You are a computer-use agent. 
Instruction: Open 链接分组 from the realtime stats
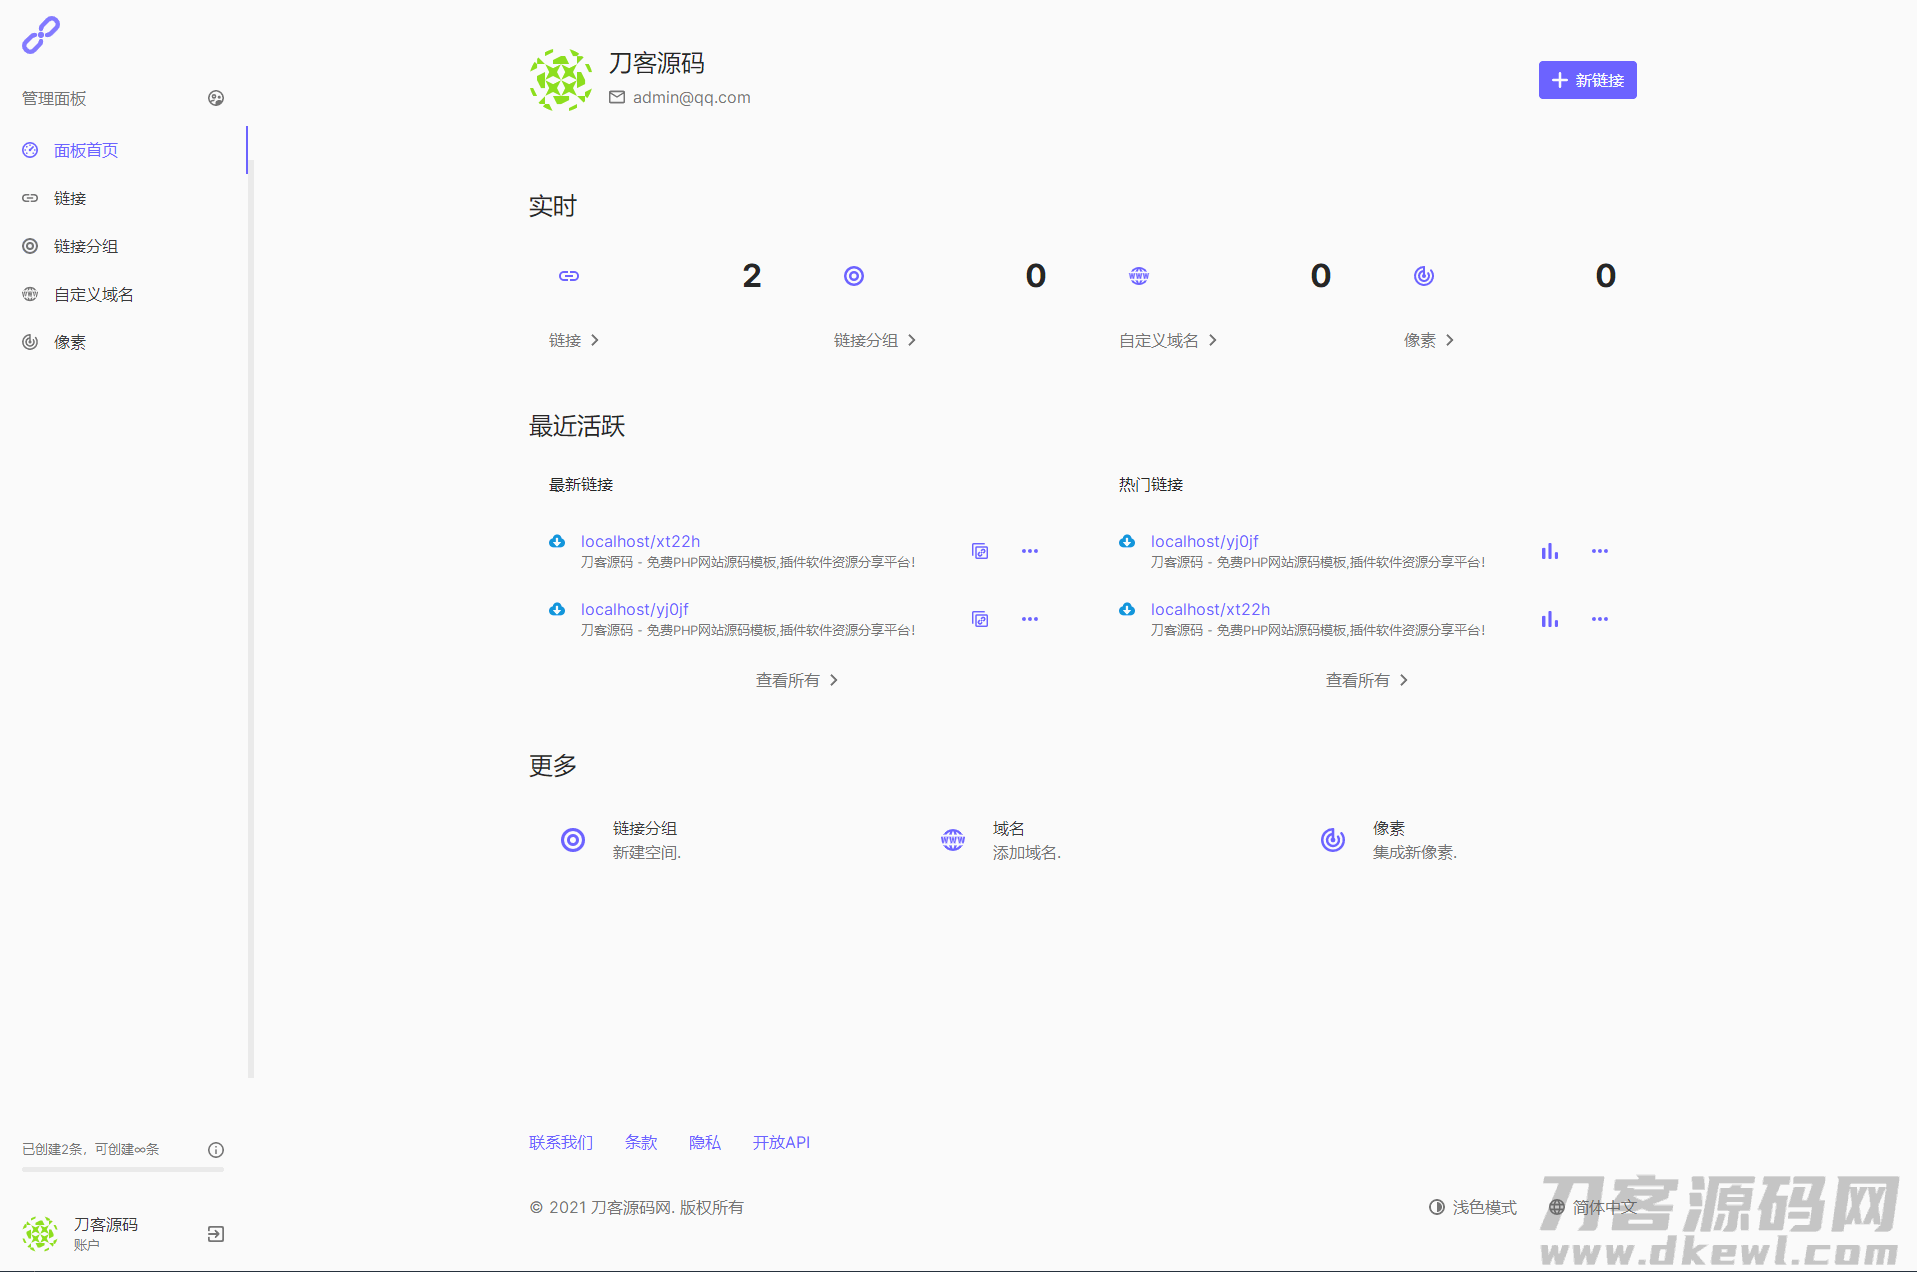875,340
